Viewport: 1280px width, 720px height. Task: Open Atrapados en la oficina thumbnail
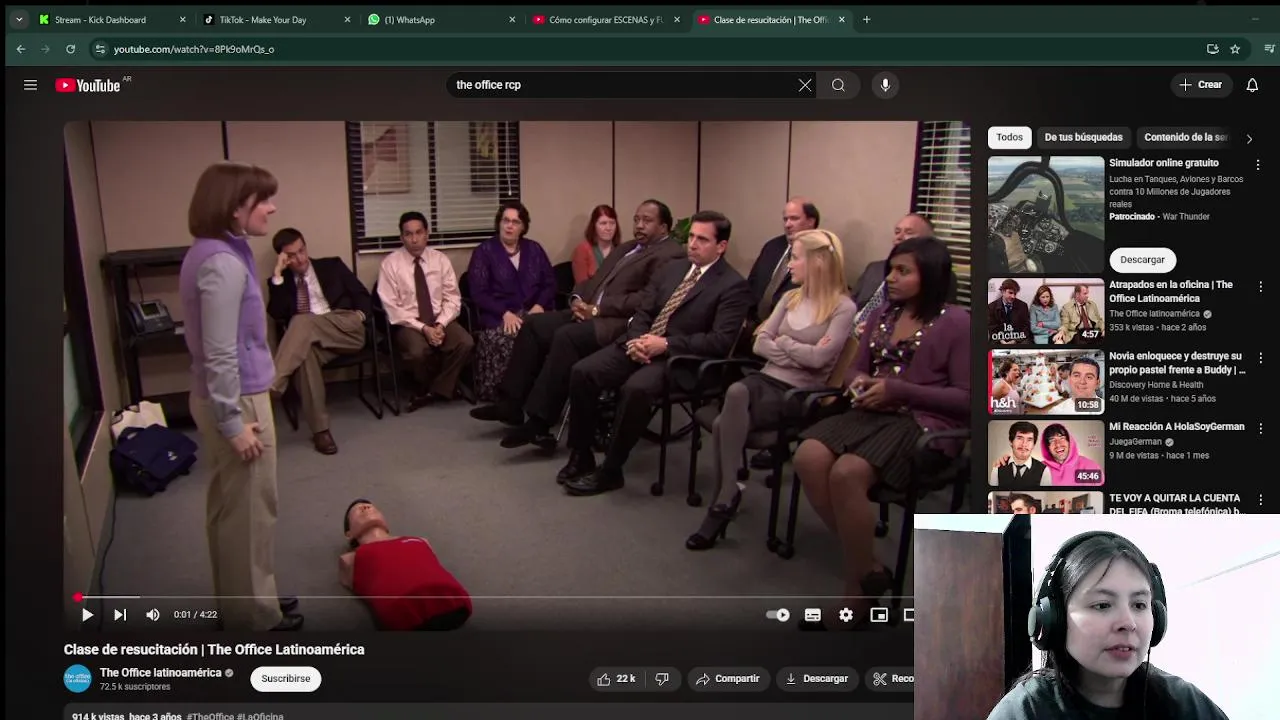click(x=1046, y=311)
